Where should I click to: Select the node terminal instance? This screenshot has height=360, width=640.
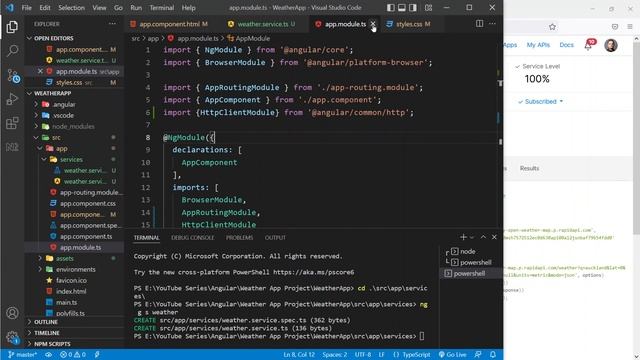pyautogui.click(x=469, y=251)
